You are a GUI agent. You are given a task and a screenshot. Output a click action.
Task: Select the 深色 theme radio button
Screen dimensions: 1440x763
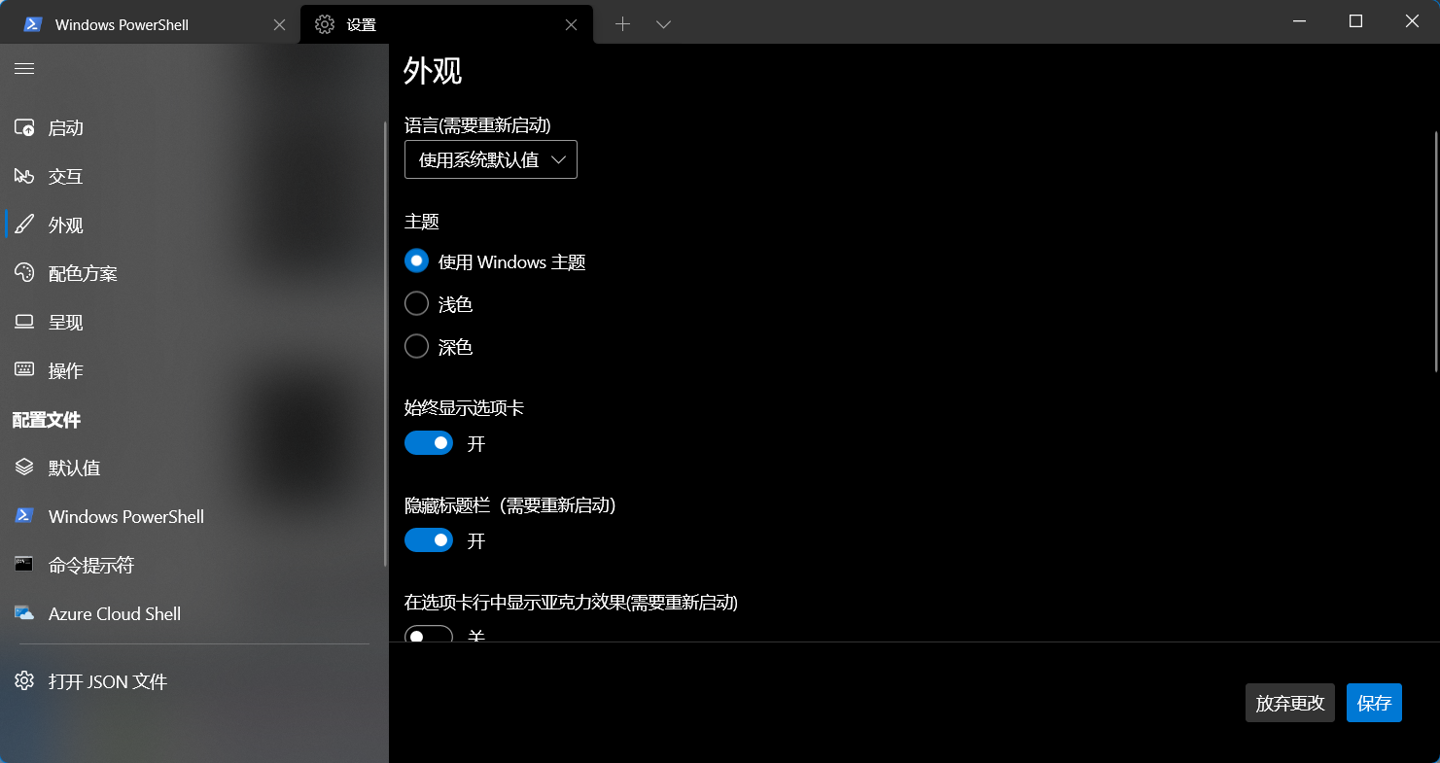click(416, 346)
